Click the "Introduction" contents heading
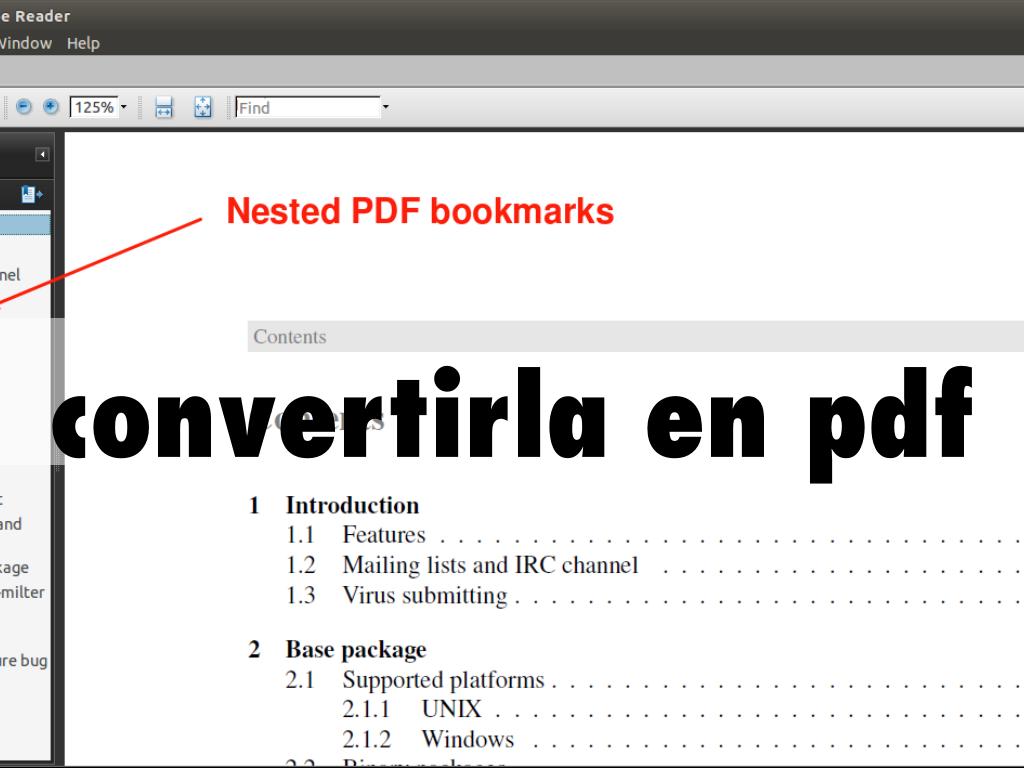The height and width of the screenshot is (768, 1024). point(352,505)
